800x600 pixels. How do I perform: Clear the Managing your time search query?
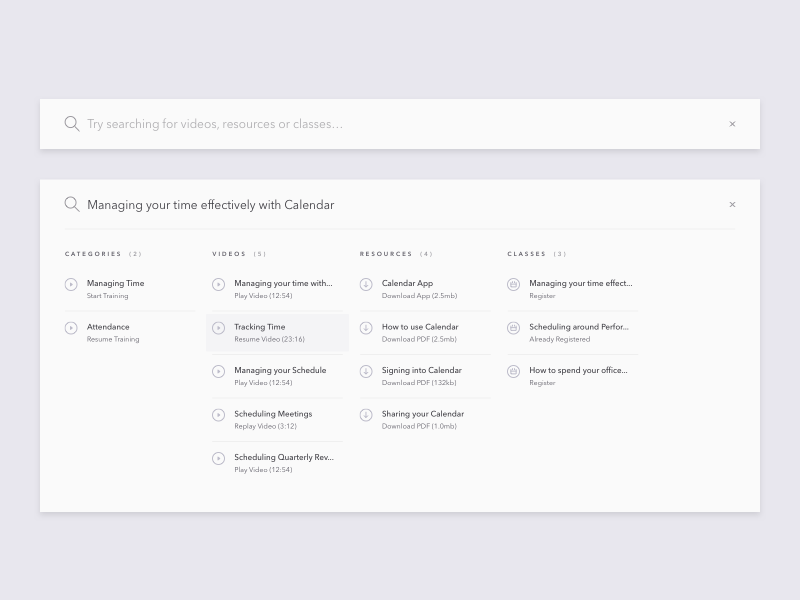point(732,204)
